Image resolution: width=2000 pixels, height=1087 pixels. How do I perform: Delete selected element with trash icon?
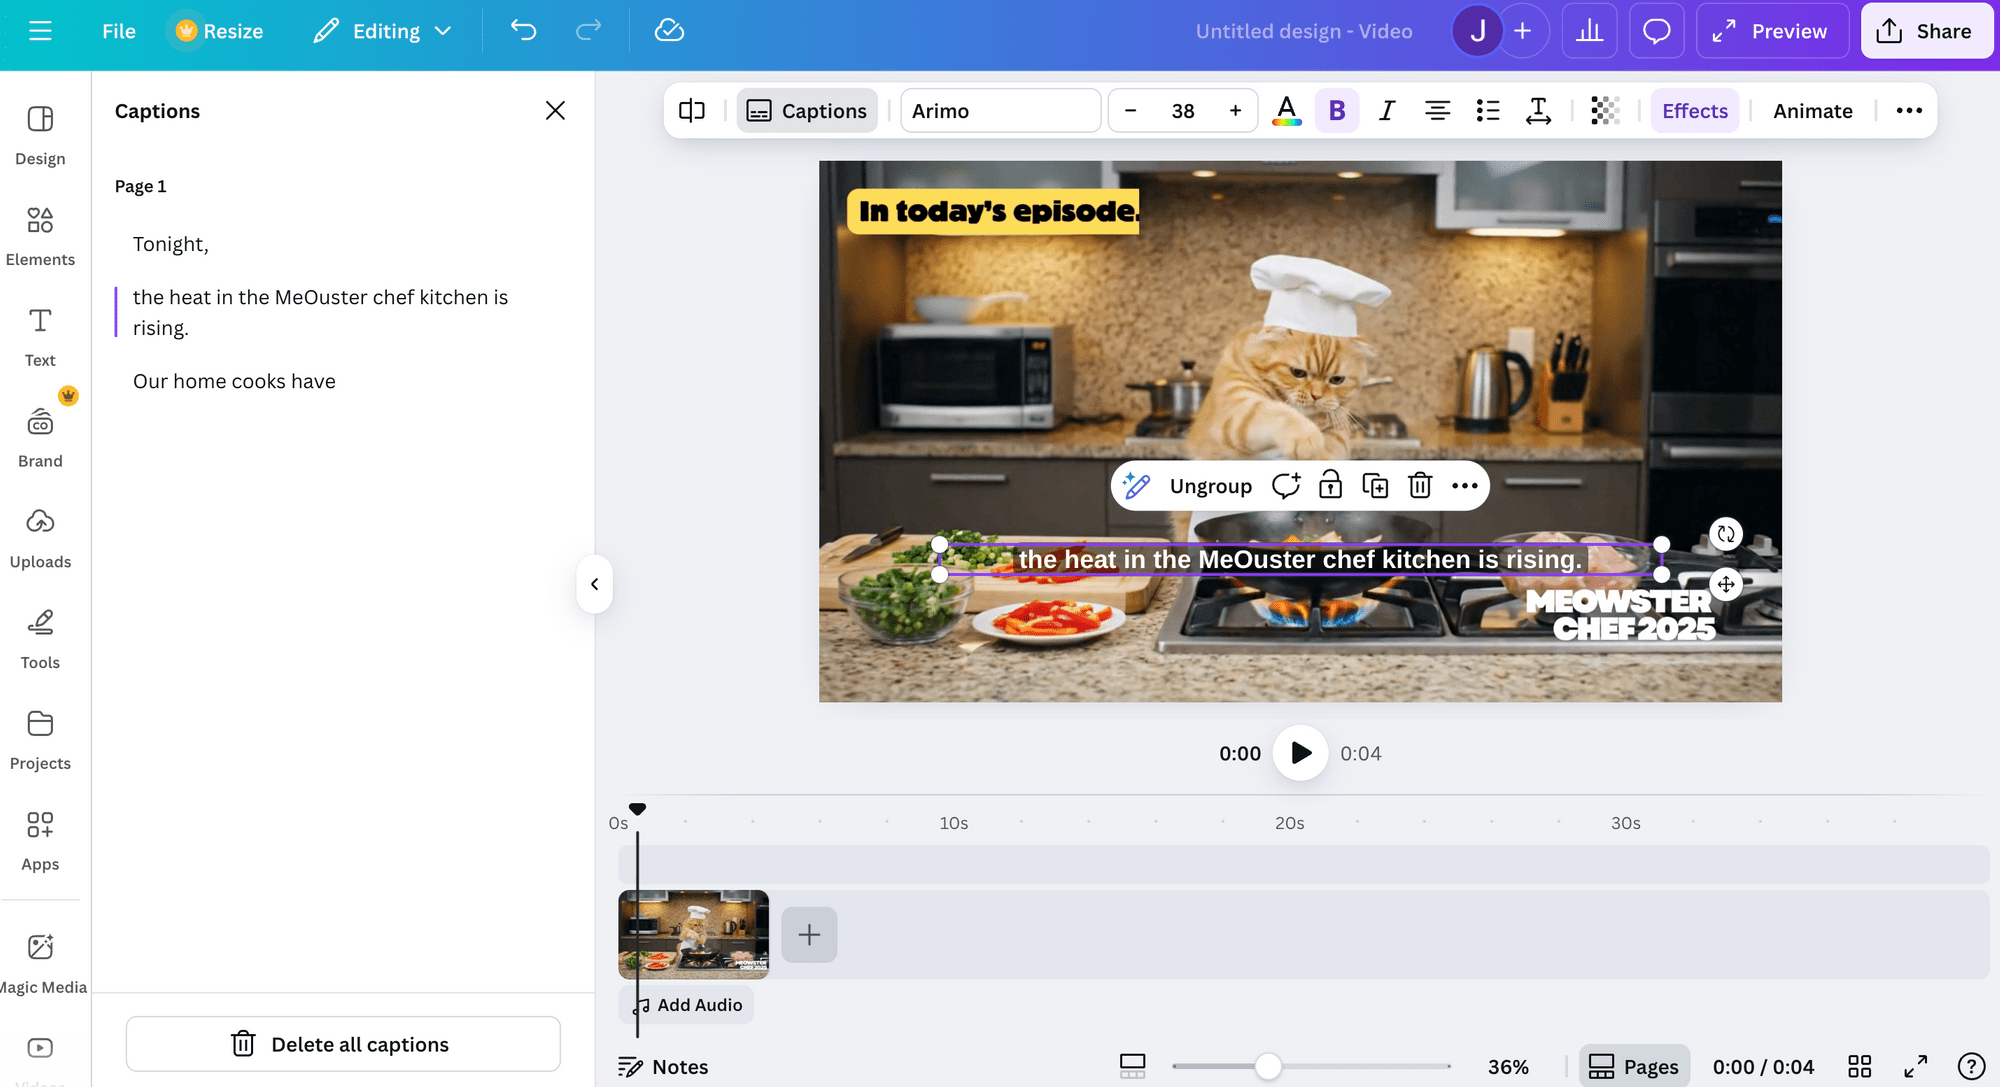[x=1420, y=486]
